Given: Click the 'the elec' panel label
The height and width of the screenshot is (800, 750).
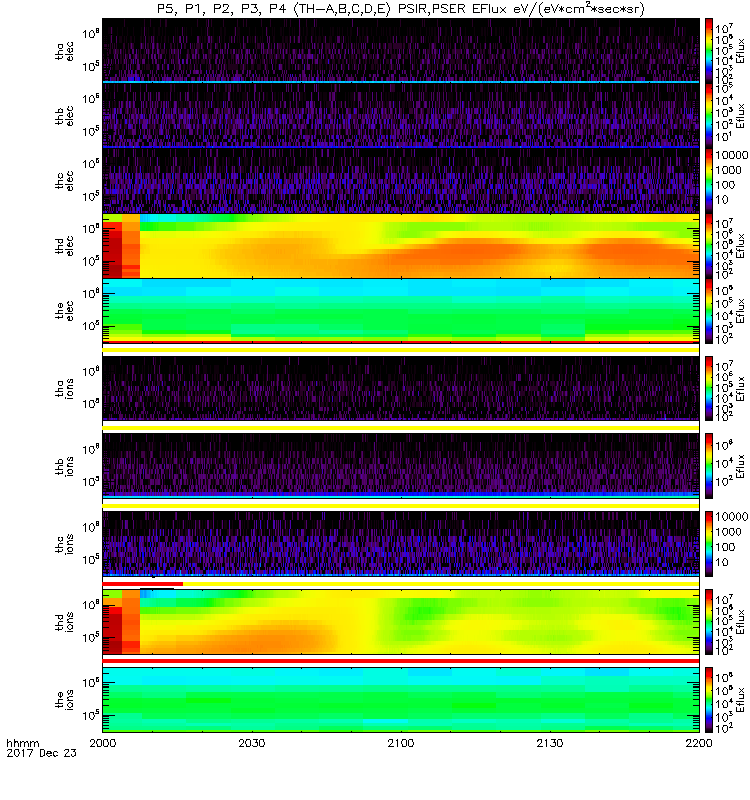Looking at the screenshot, I should point(64,311).
